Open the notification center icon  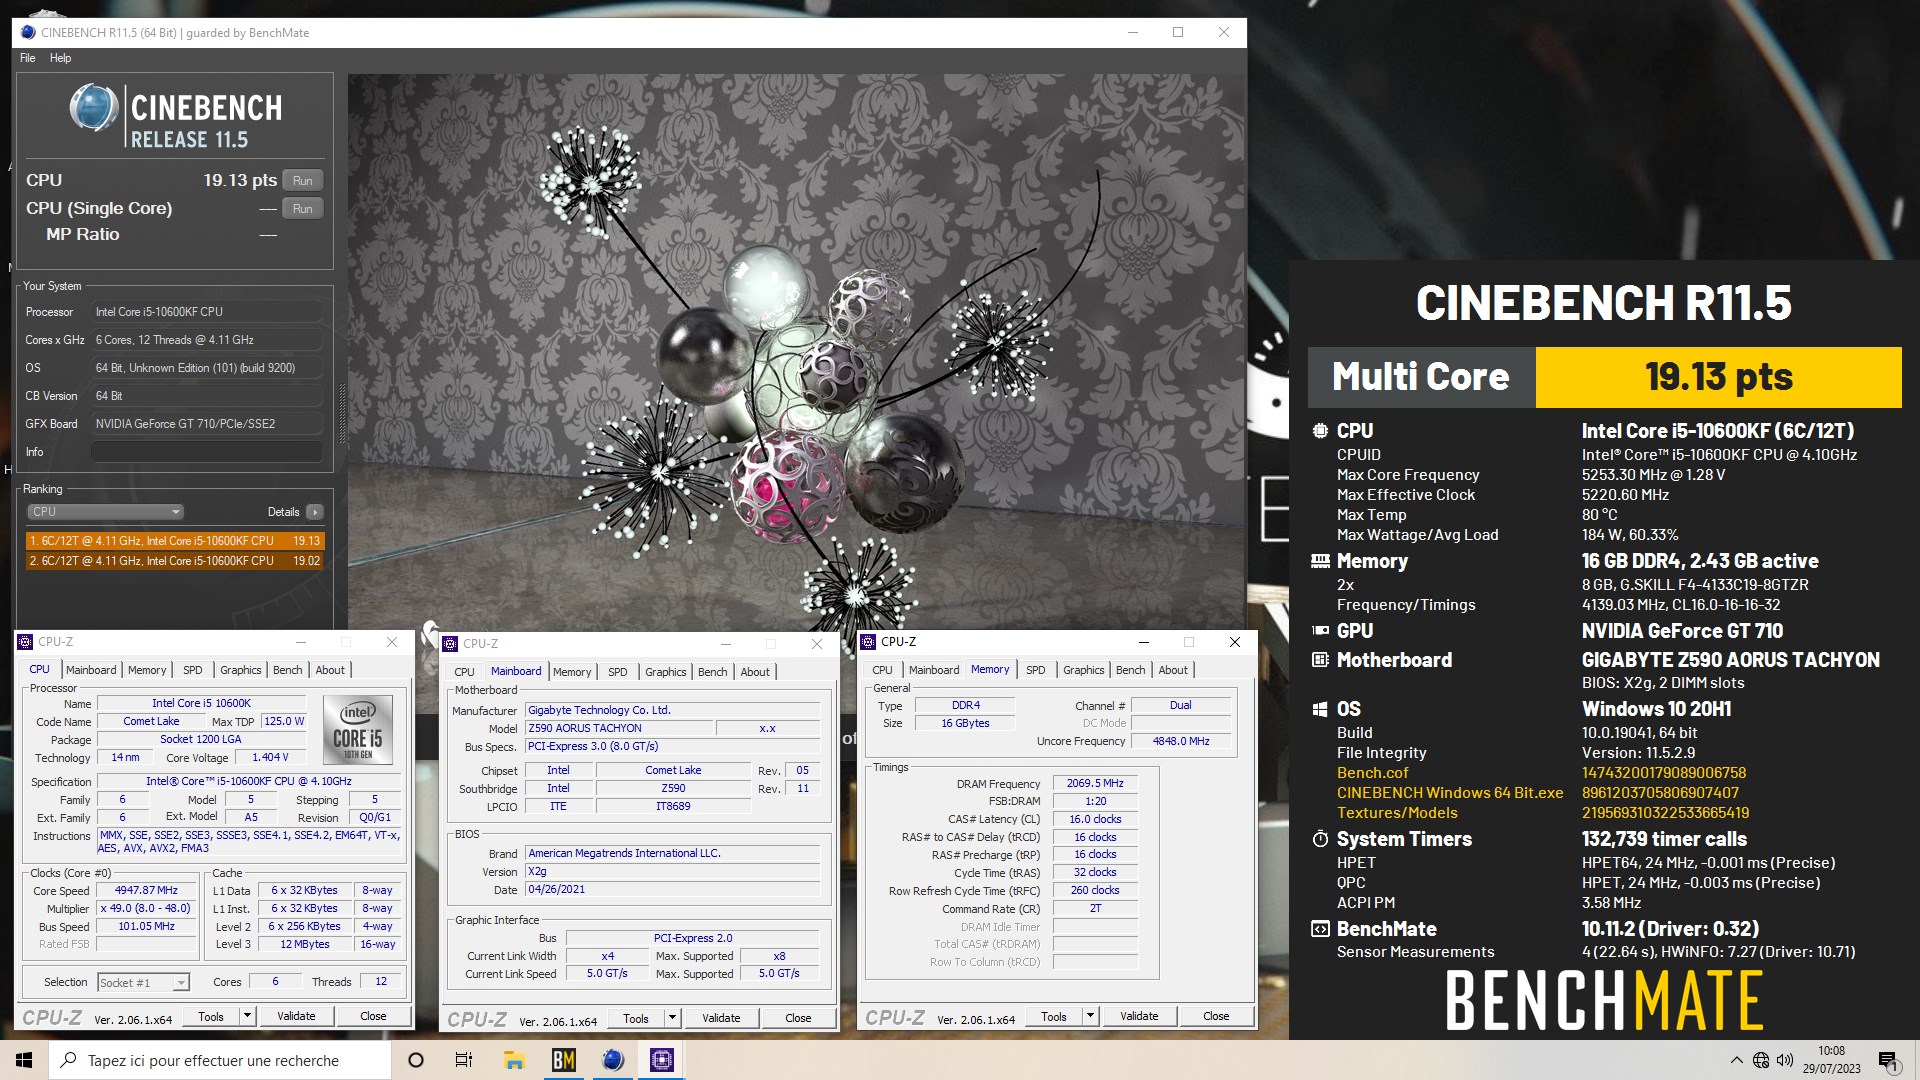(1888, 1060)
